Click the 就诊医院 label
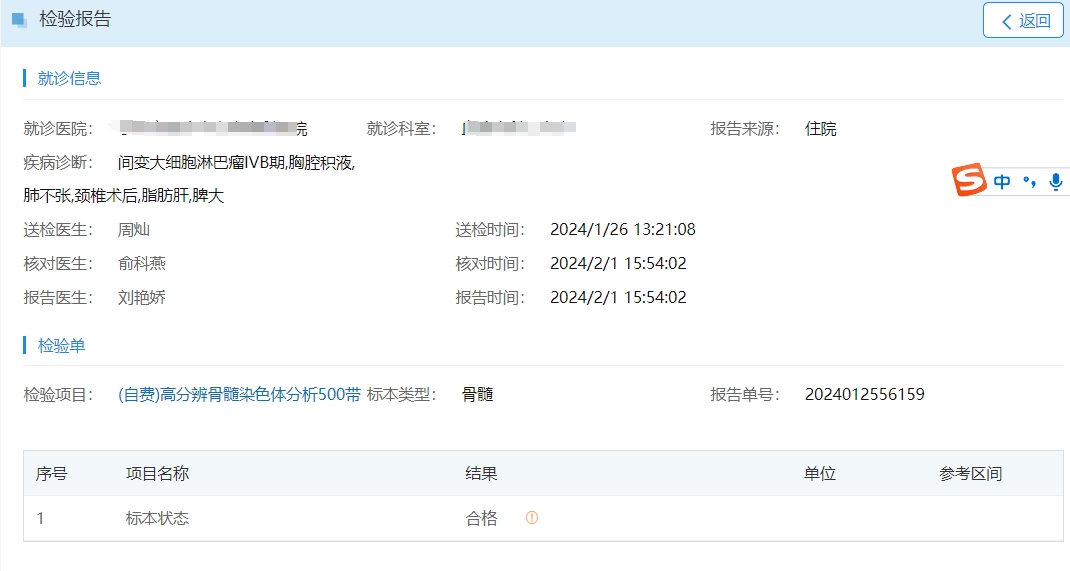 point(58,128)
